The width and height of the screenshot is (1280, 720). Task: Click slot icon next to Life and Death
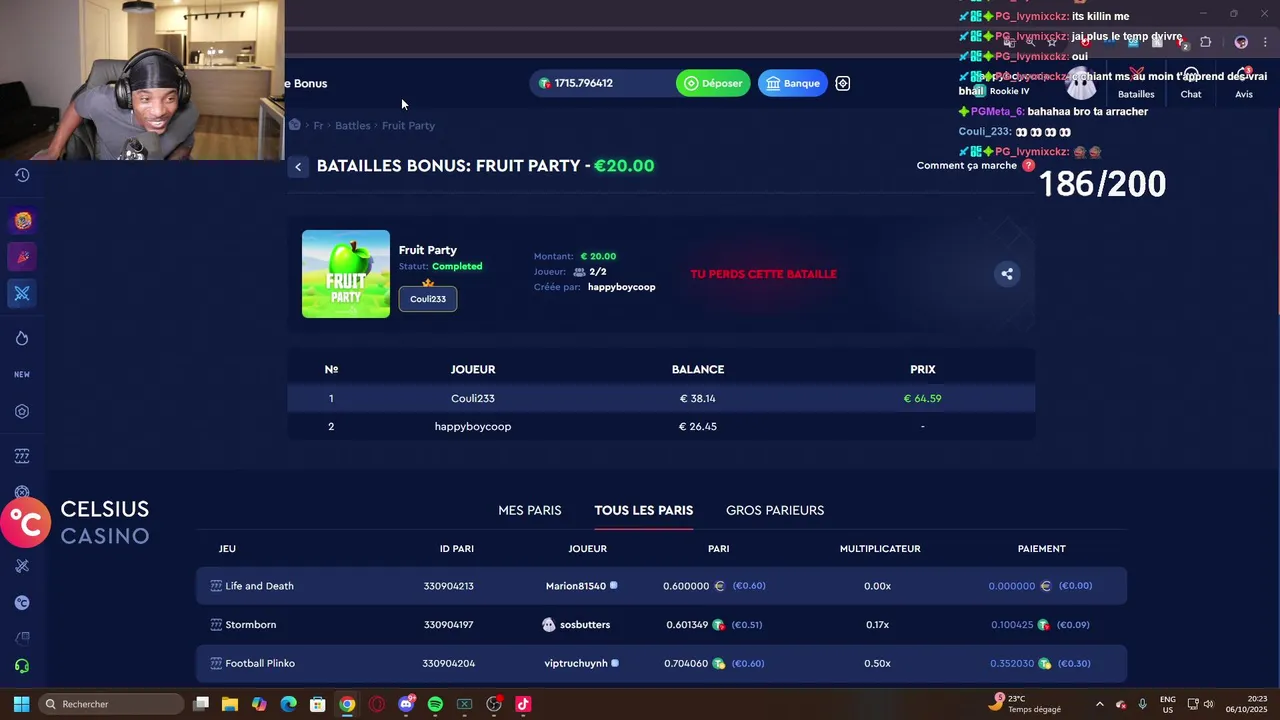click(x=216, y=586)
